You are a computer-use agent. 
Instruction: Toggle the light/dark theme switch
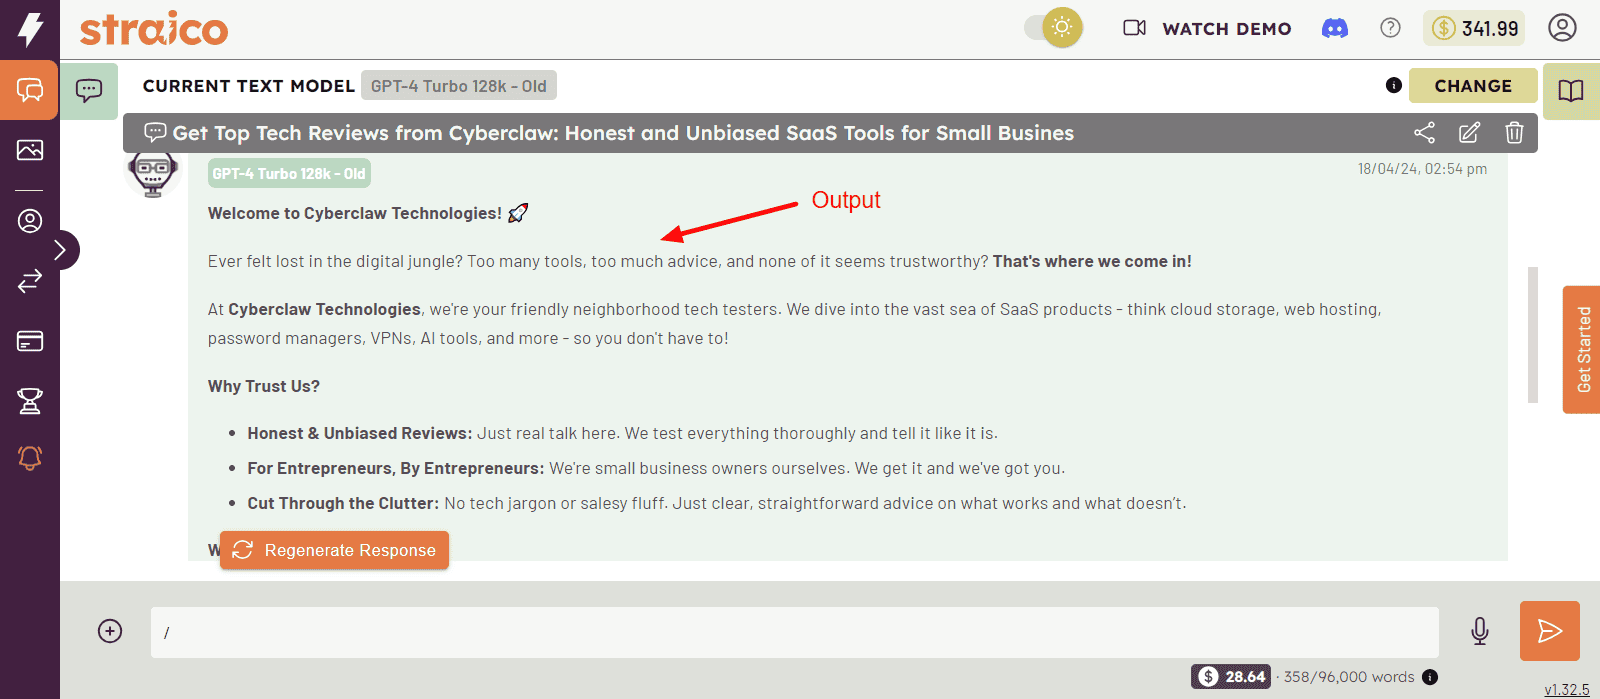pos(1053,28)
